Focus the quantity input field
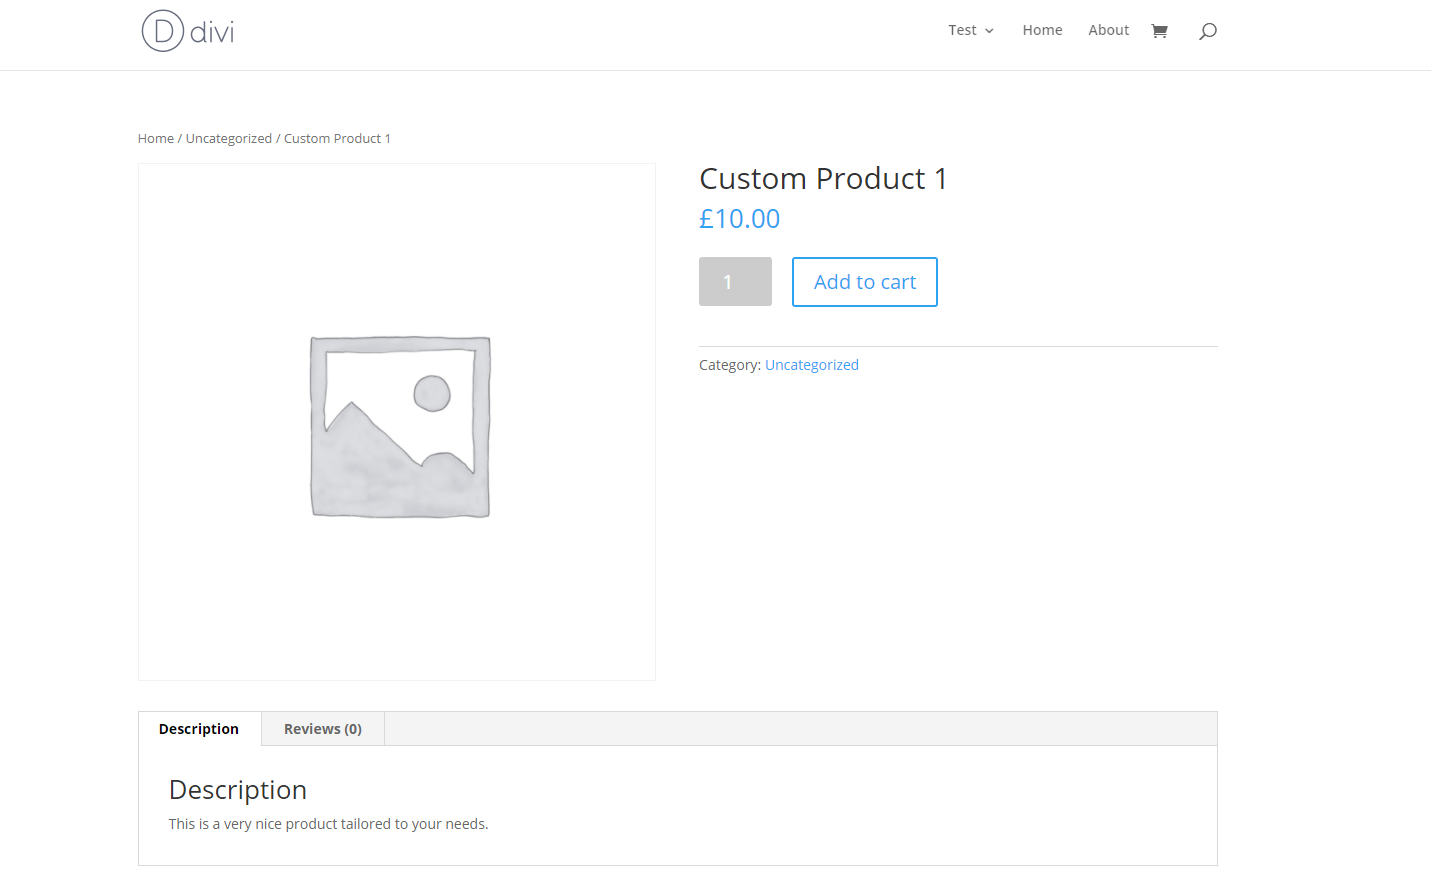The height and width of the screenshot is (894, 1431). 735,282
